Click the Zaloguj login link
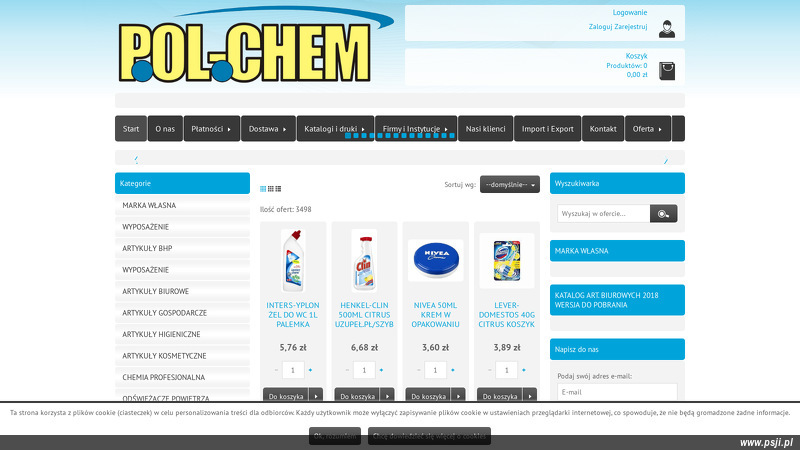The width and height of the screenshot is (800, 450). click(x=602, y=27)
